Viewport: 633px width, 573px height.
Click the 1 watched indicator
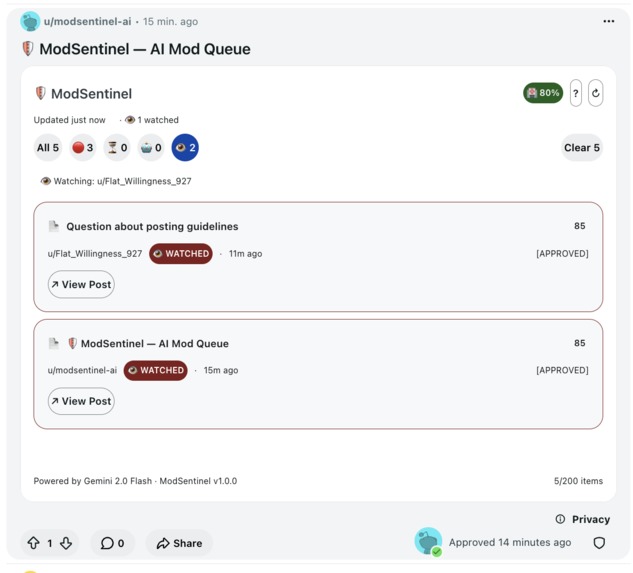click(x=152, y=120)
